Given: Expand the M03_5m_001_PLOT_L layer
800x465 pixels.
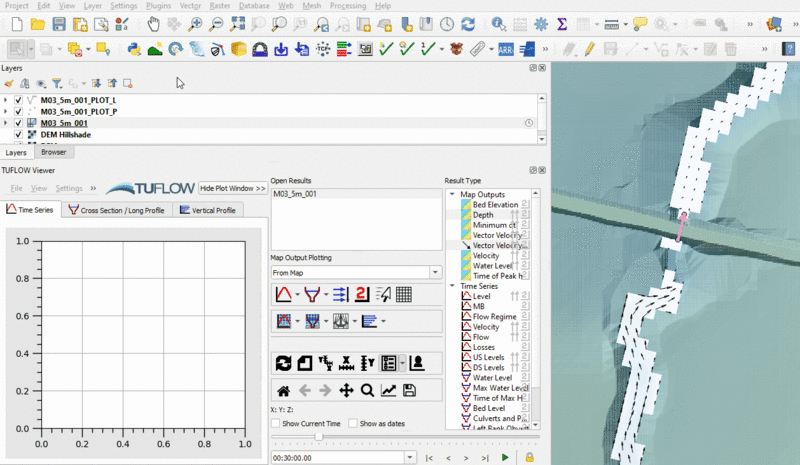Looking at the screenshot, I should pyautogui.click(x=6, y=101).
